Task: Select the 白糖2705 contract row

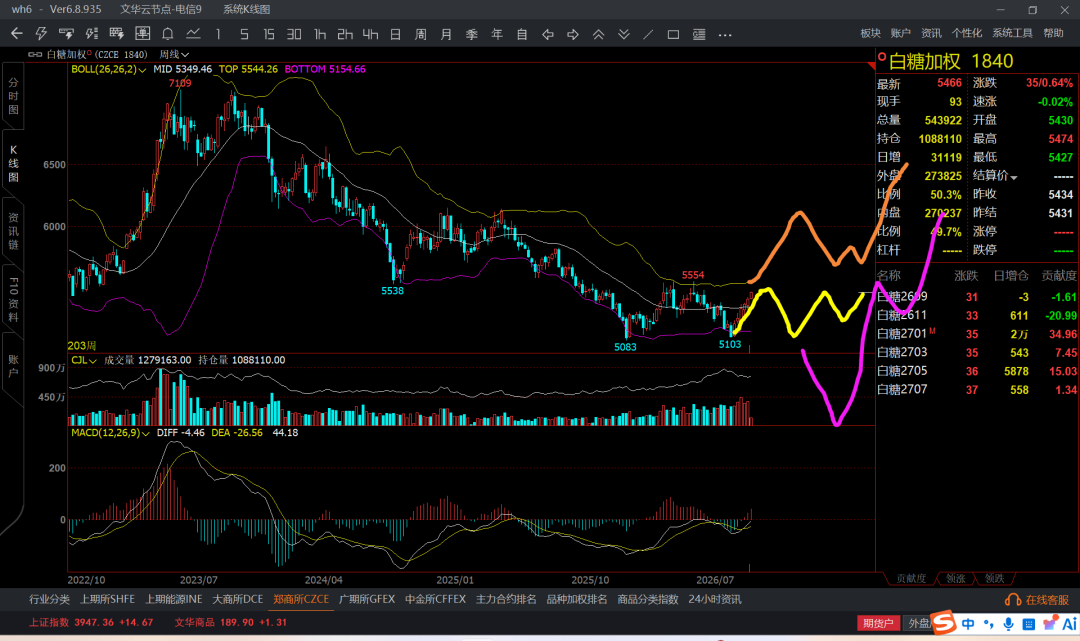Action: [976, 370]
